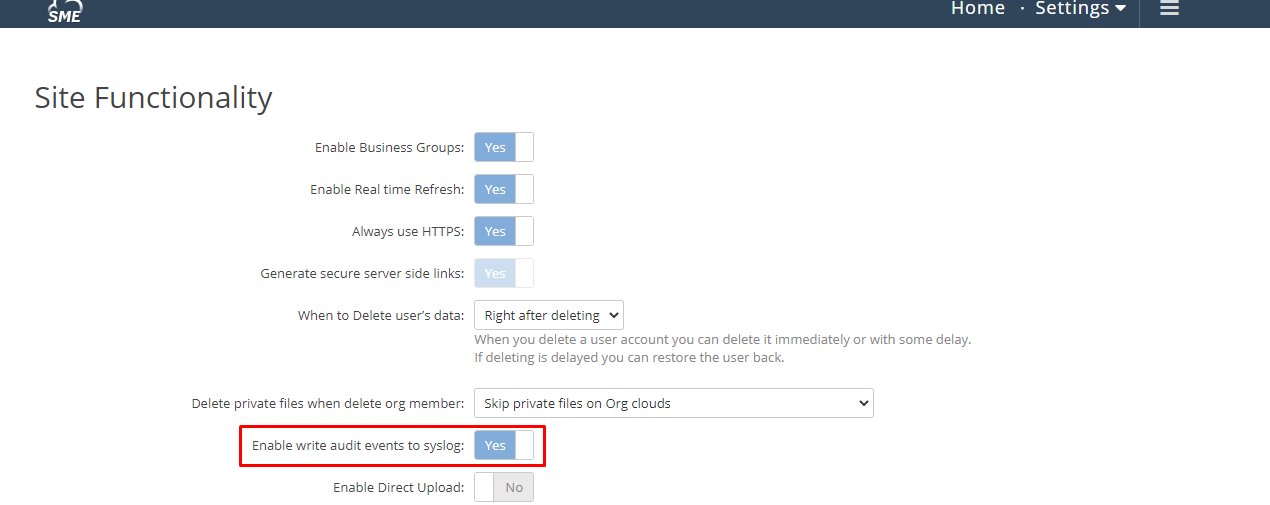Click the SME logo icon

coord(64,11)
